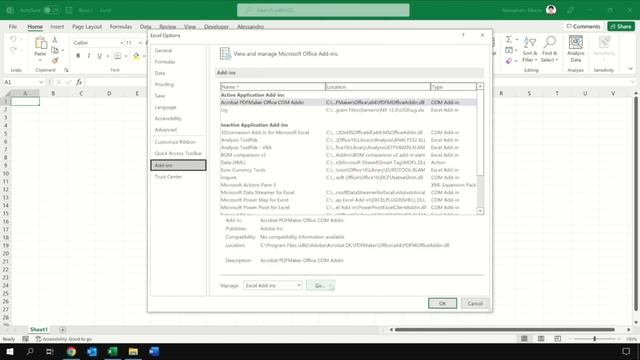Click the dialog Help question mark
Viewport: 640px width, 360px height.
(x=463, y=35)
